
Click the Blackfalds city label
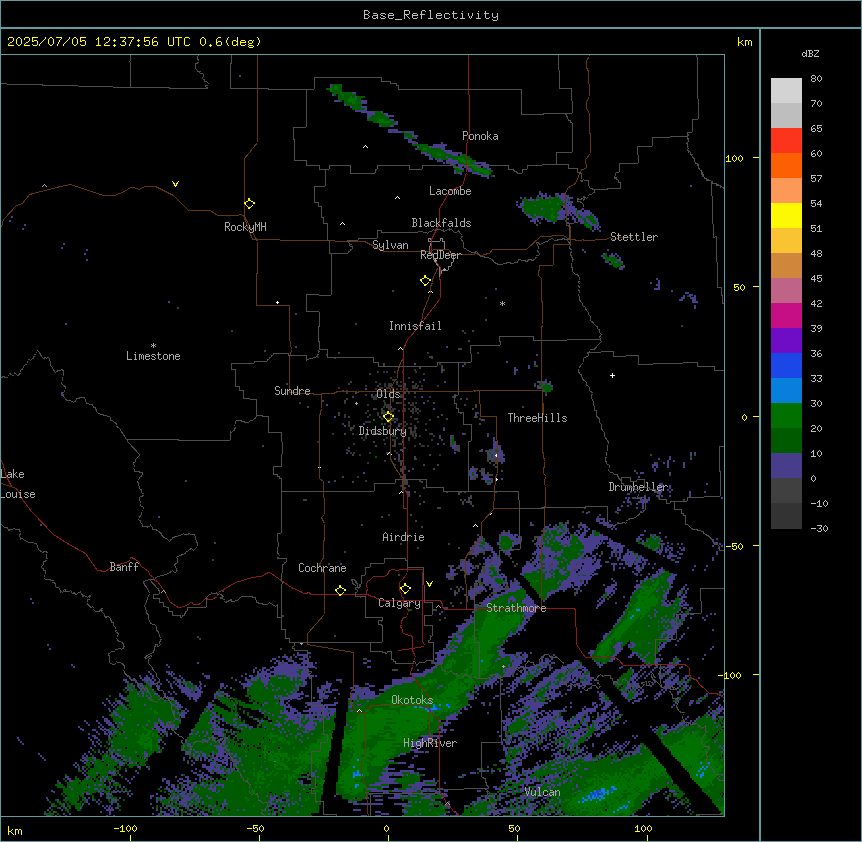[x=441, y=223]
